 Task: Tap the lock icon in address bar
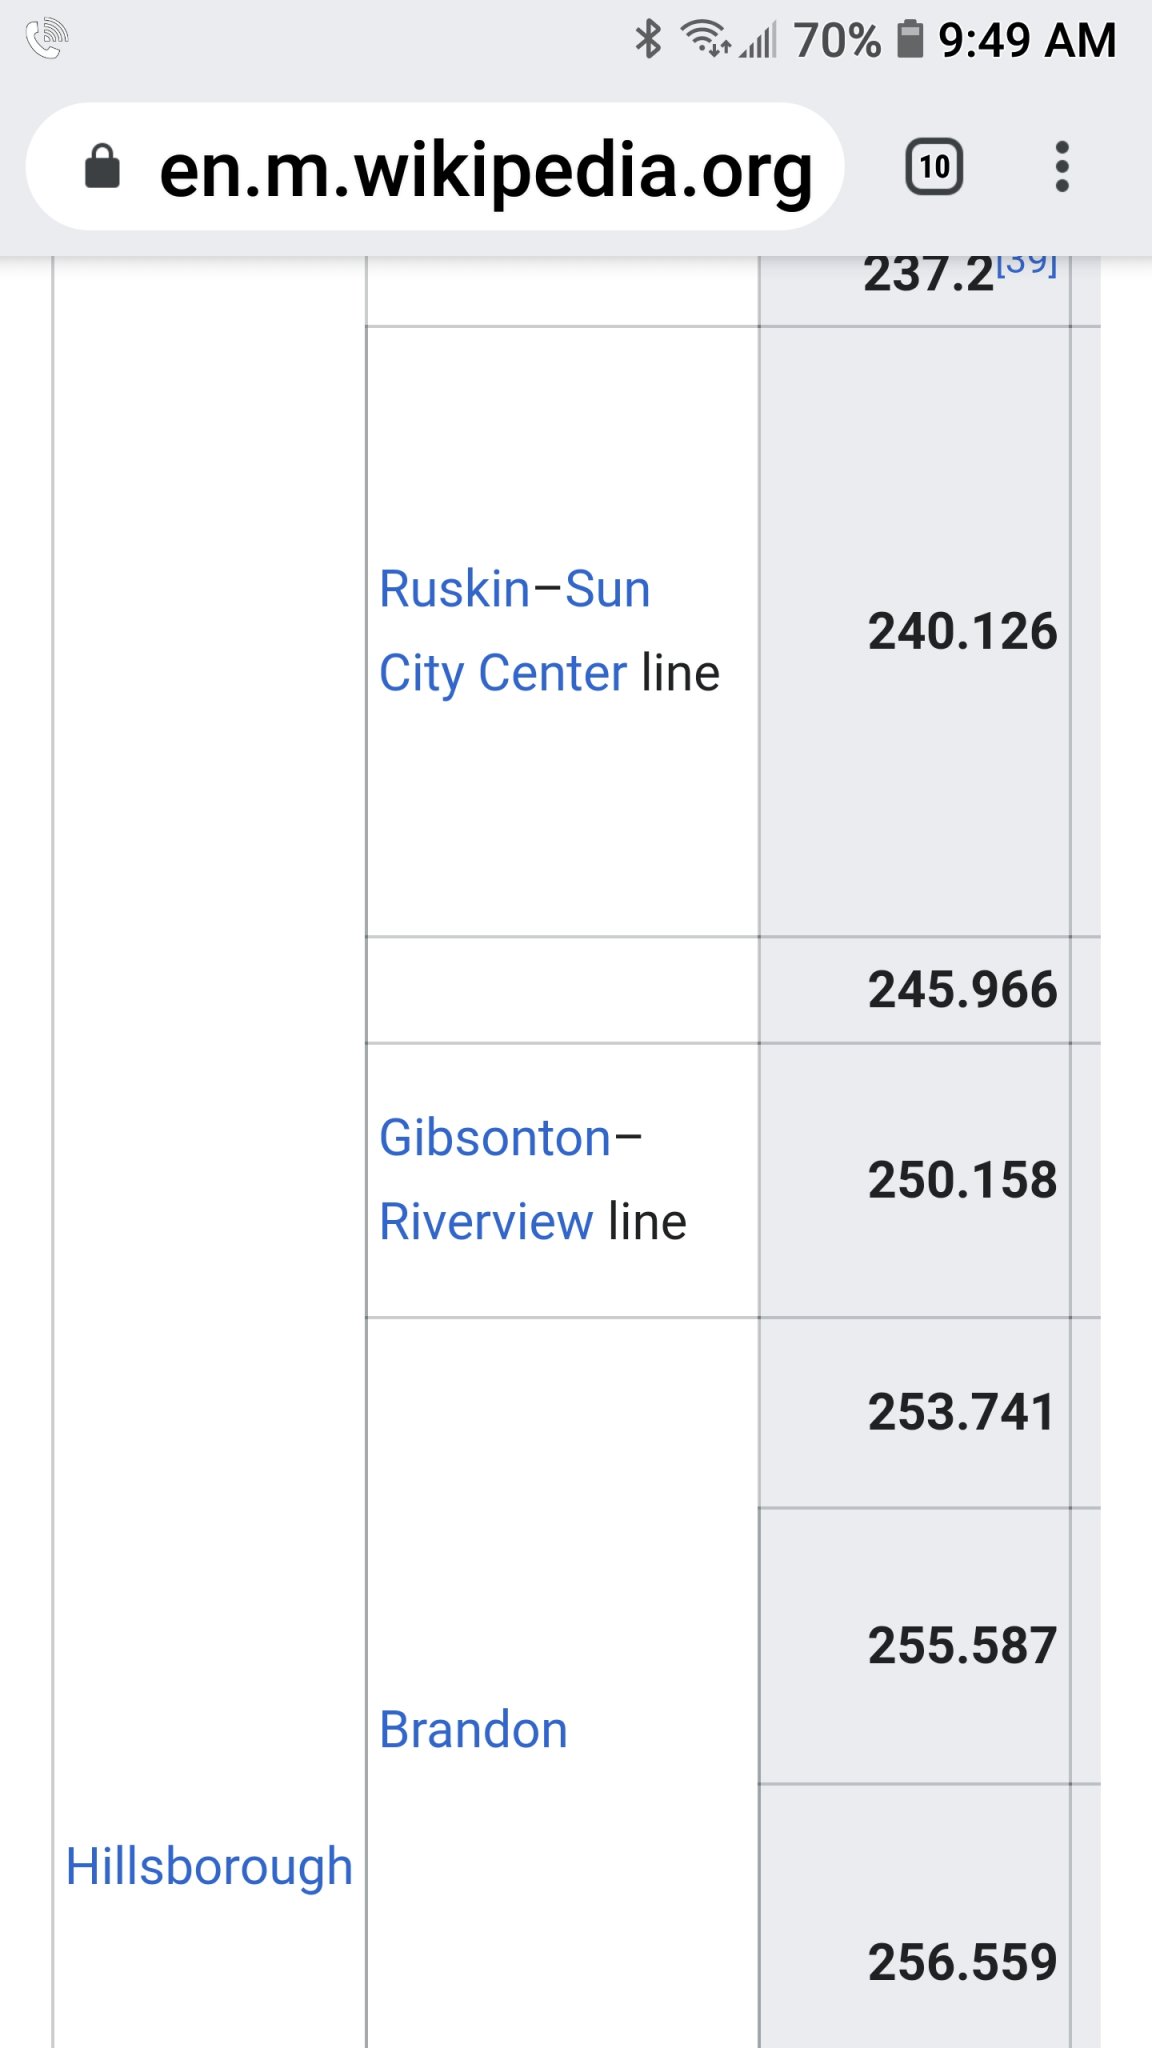[102, 166]
